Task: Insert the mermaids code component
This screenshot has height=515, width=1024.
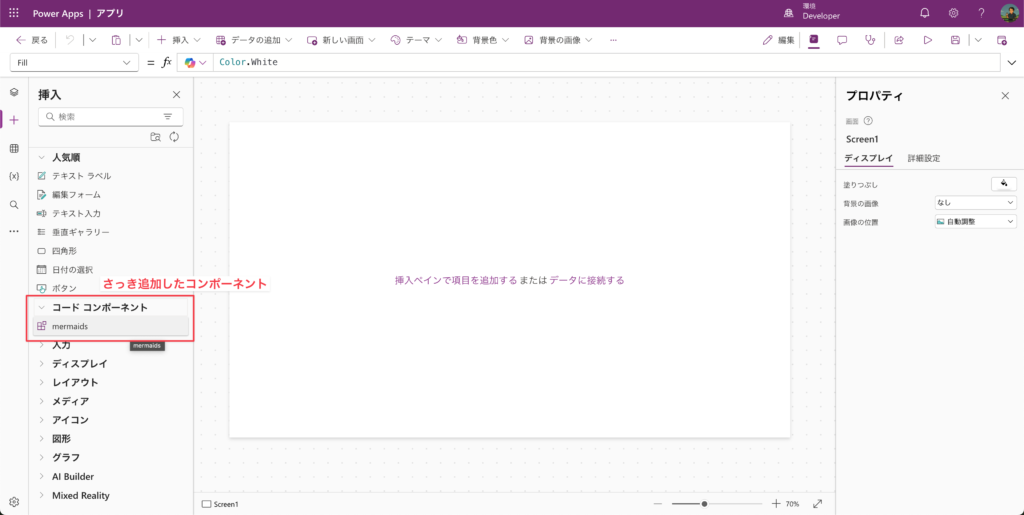Action: click(70, 326)
